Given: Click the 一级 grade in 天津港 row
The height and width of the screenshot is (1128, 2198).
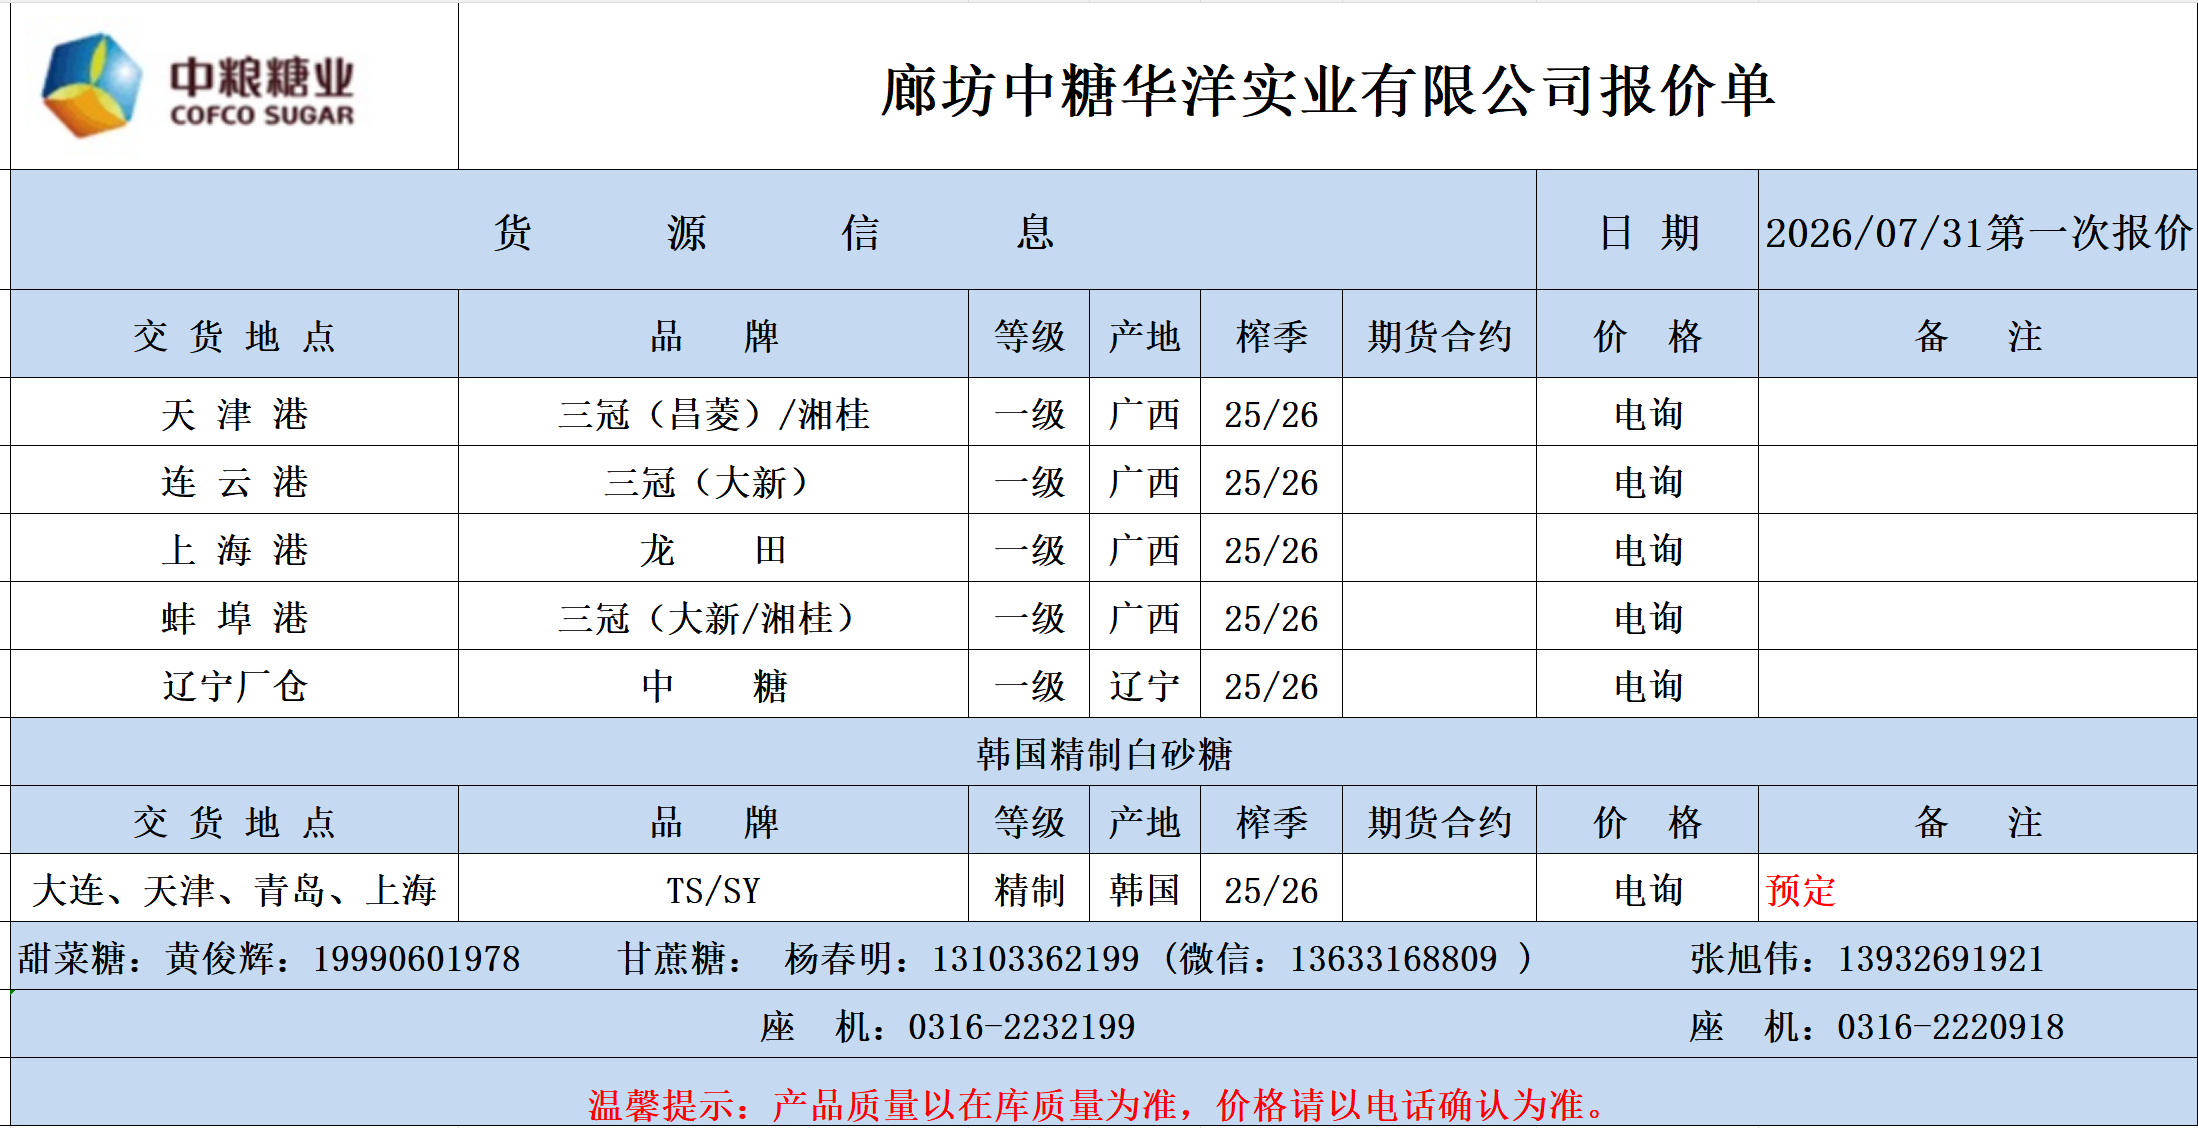Looking at the screenshot, I should pos(1029,412).
